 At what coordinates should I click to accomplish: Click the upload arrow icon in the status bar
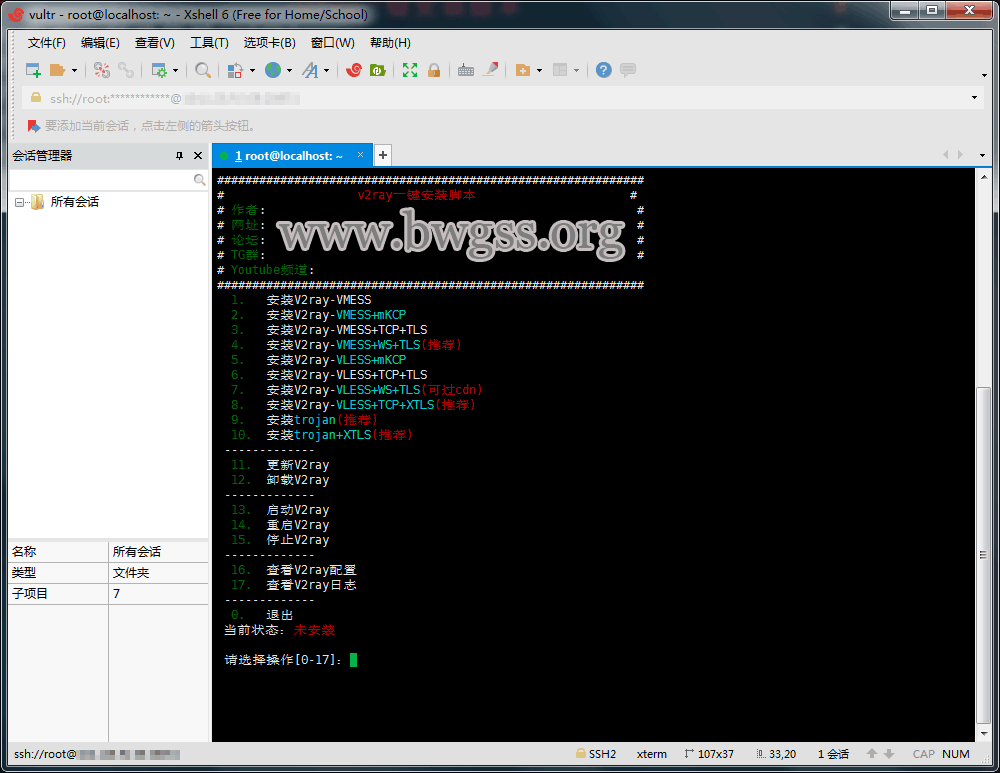tap(872, 754)
